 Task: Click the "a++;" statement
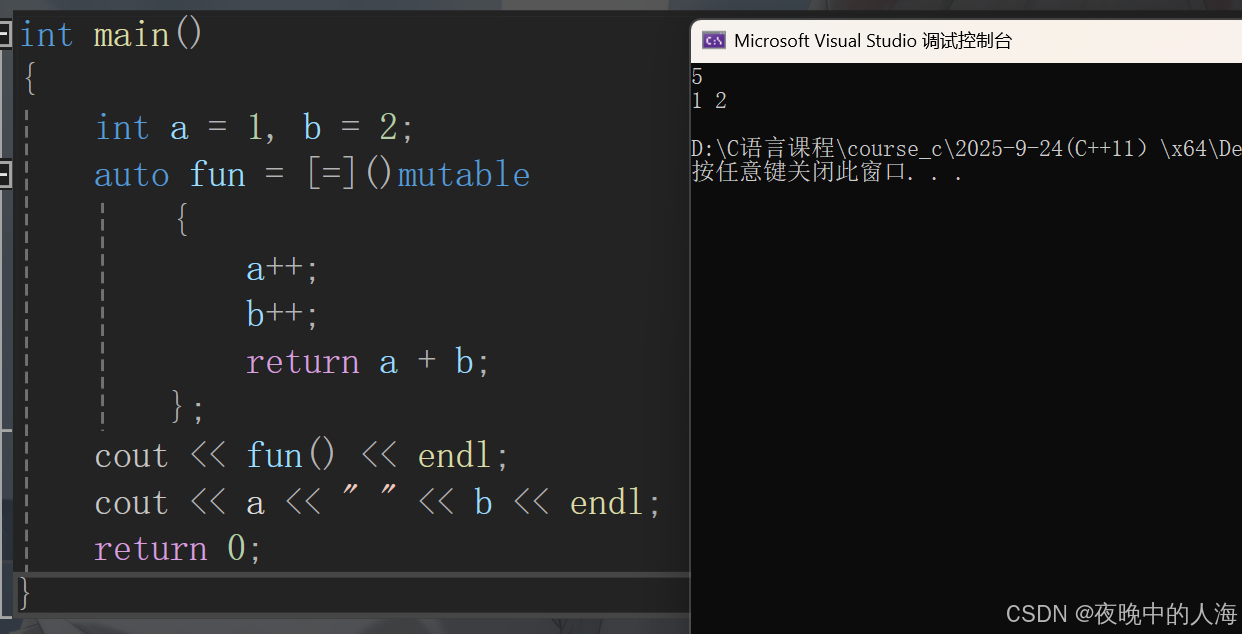click(x=282, y=269)
